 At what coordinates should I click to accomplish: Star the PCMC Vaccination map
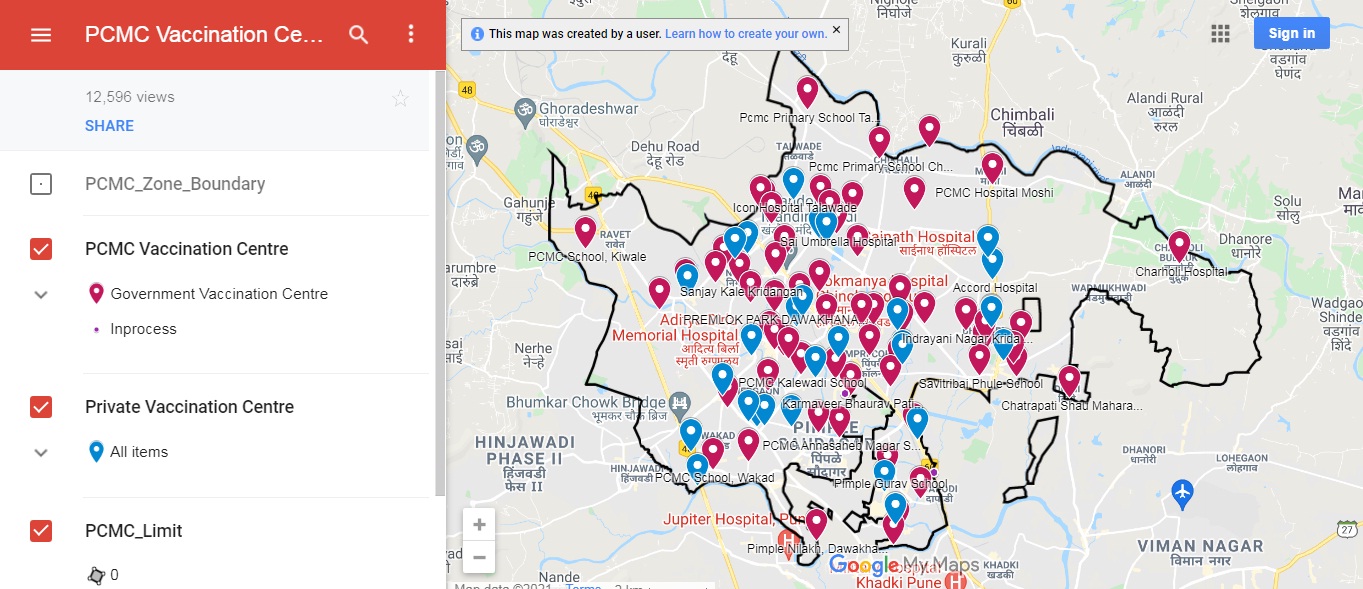[x=400, y=97]
